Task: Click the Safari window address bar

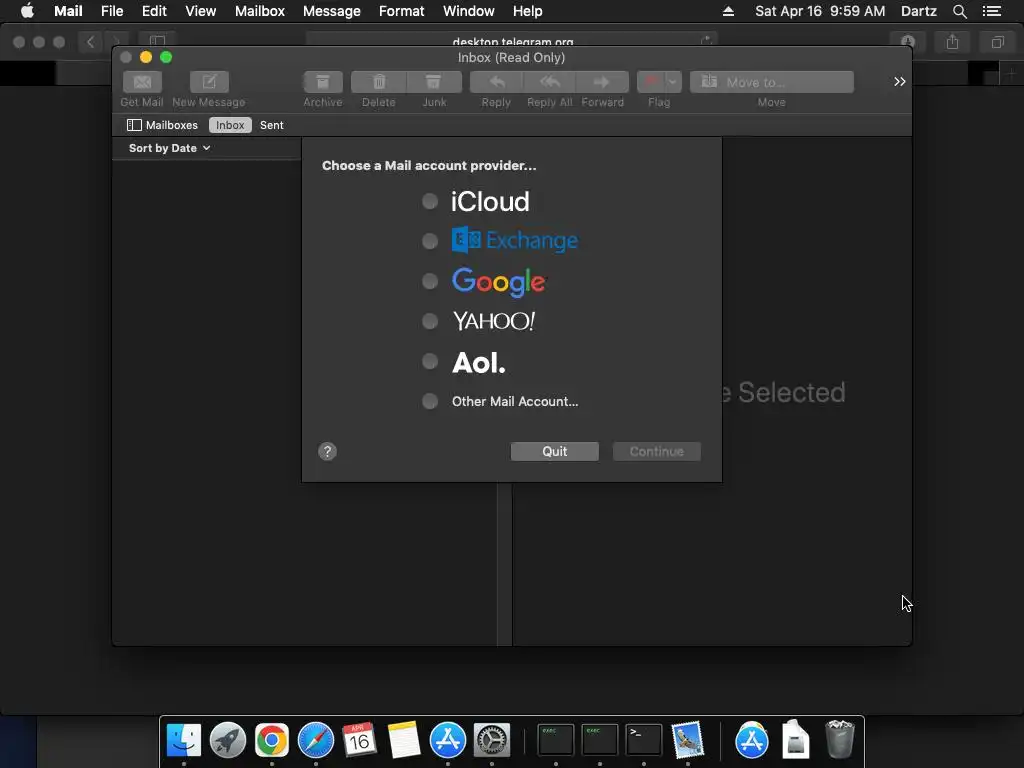Action: tap(512, 41)
